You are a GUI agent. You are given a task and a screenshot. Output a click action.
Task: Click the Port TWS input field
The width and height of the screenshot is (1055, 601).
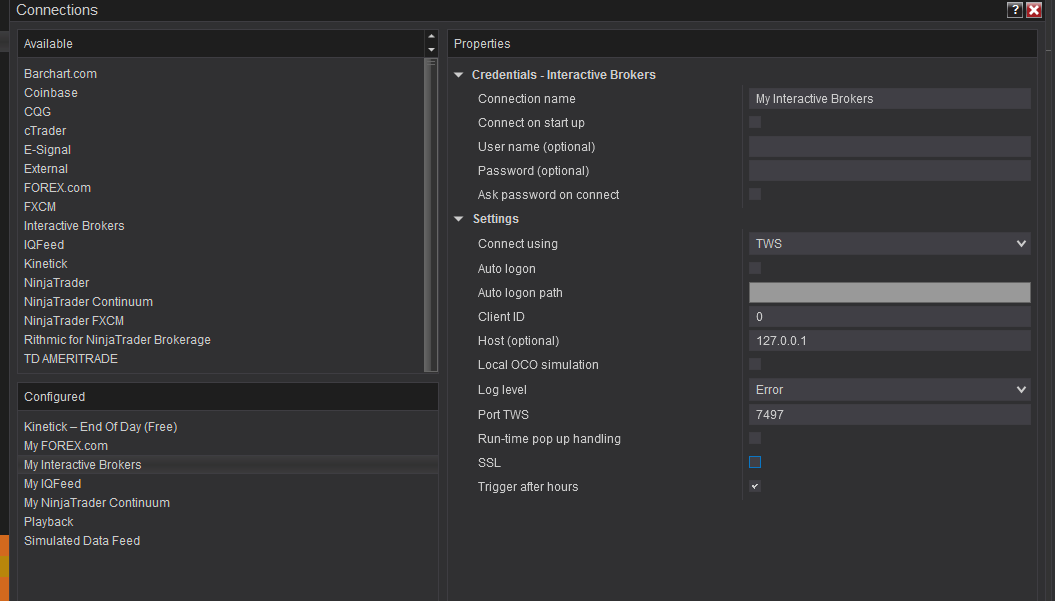tap(889, 415)
